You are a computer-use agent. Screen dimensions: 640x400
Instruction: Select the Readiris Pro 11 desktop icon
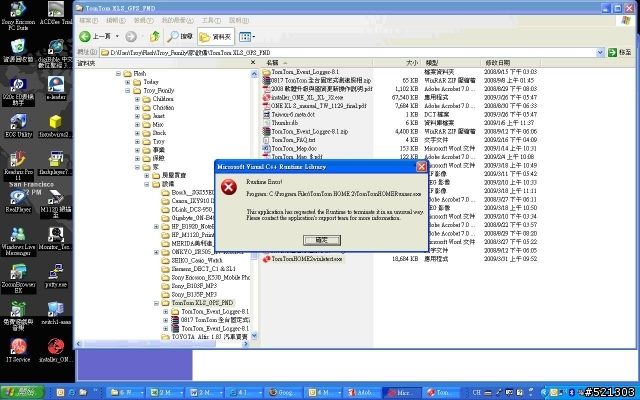[x=18, y=166]
